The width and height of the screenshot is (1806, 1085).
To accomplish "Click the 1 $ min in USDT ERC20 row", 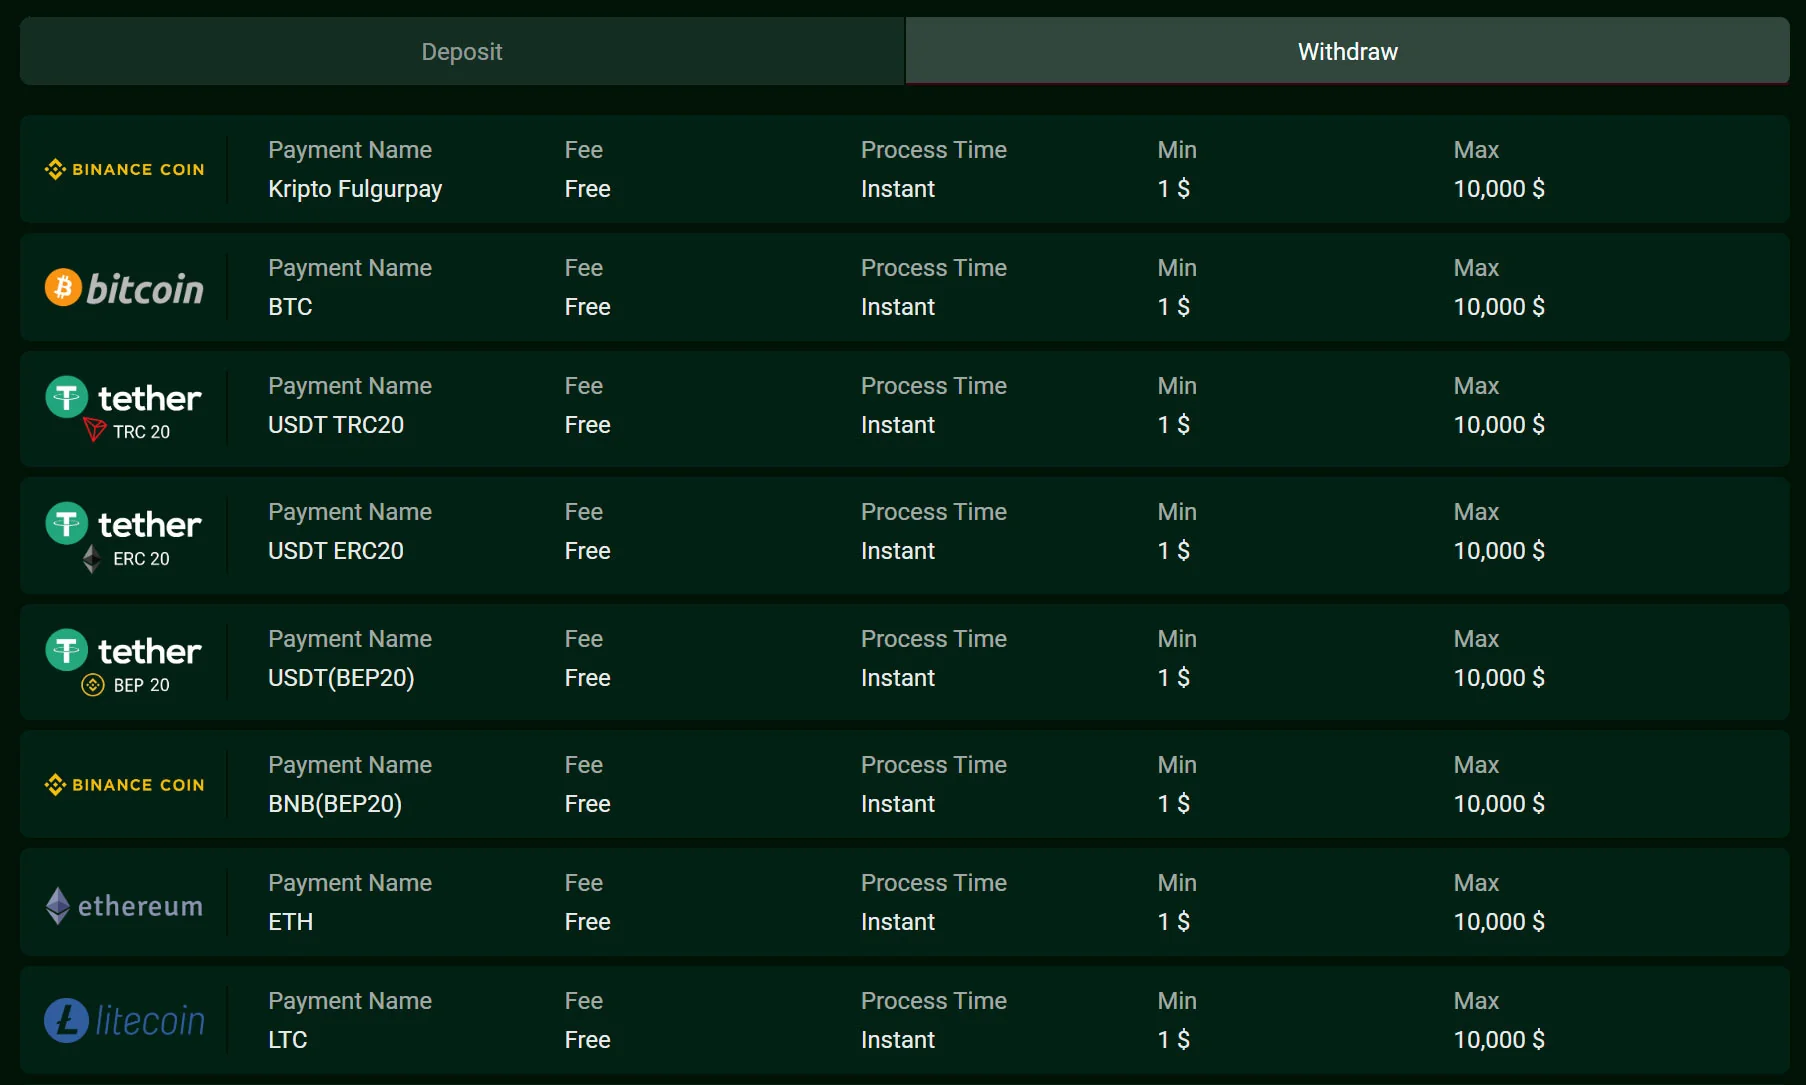I will click(x=1173, y=551).
